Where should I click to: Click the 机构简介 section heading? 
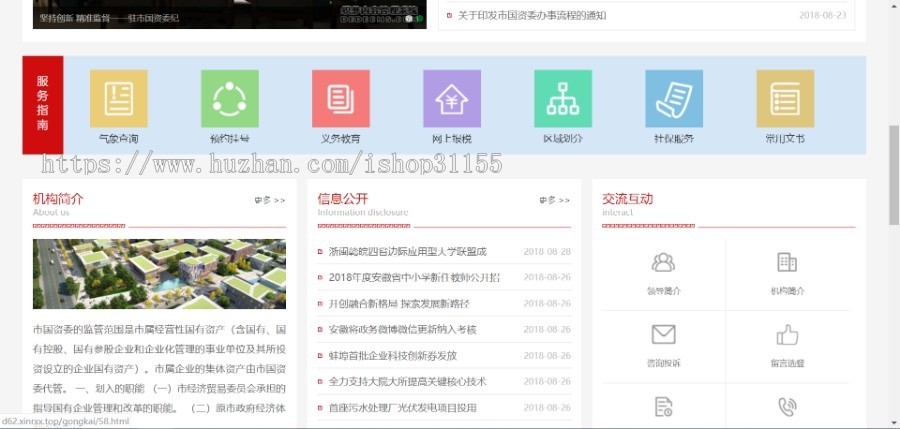[x=58, y=199]
